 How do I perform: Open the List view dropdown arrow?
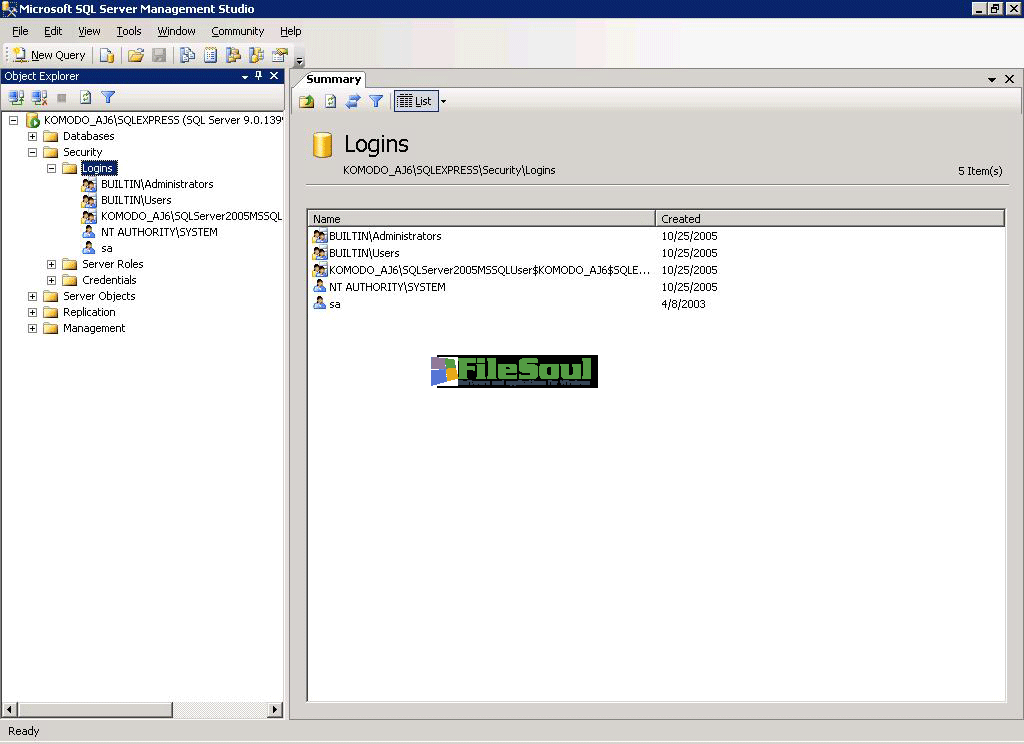pyautogui.click(x=443, y=101)
